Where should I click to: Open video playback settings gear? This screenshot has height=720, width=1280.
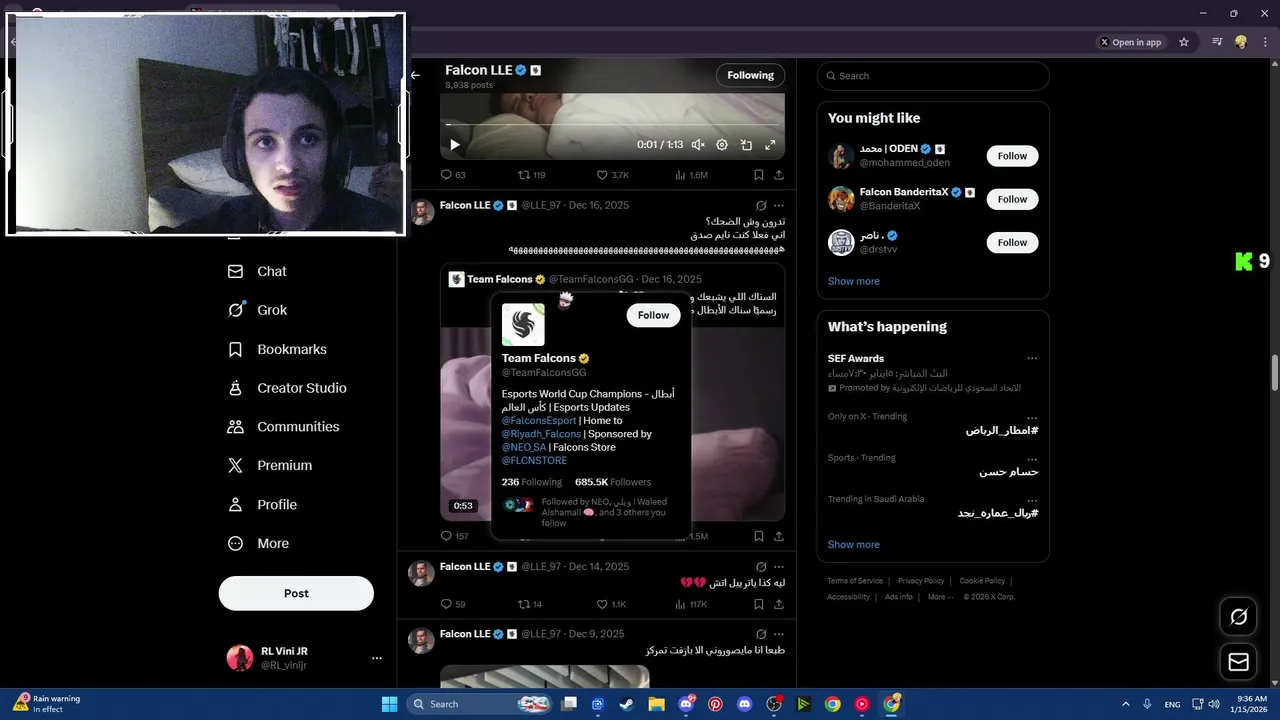pyautogui.click(x=722, y=145)
